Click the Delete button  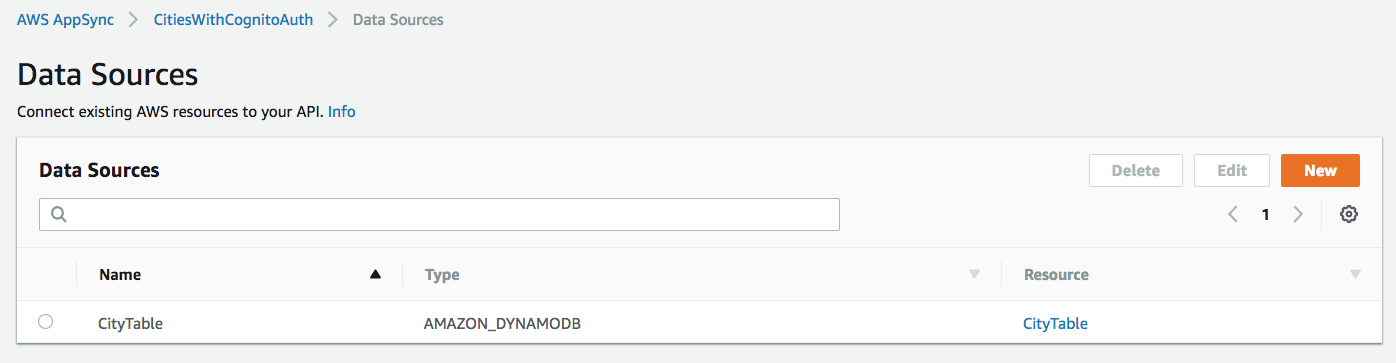[x=1136, y=170]
